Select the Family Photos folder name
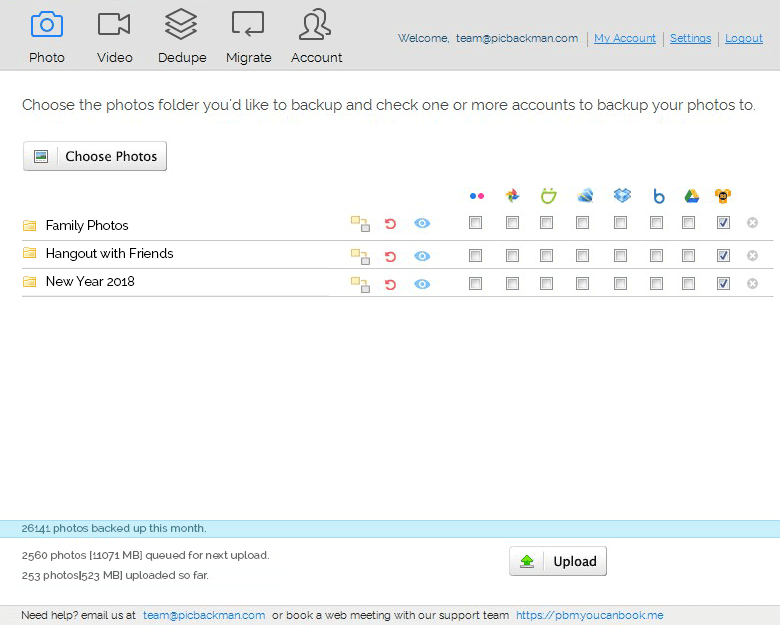This screenshot has height=625, width=780. point(87,225)
